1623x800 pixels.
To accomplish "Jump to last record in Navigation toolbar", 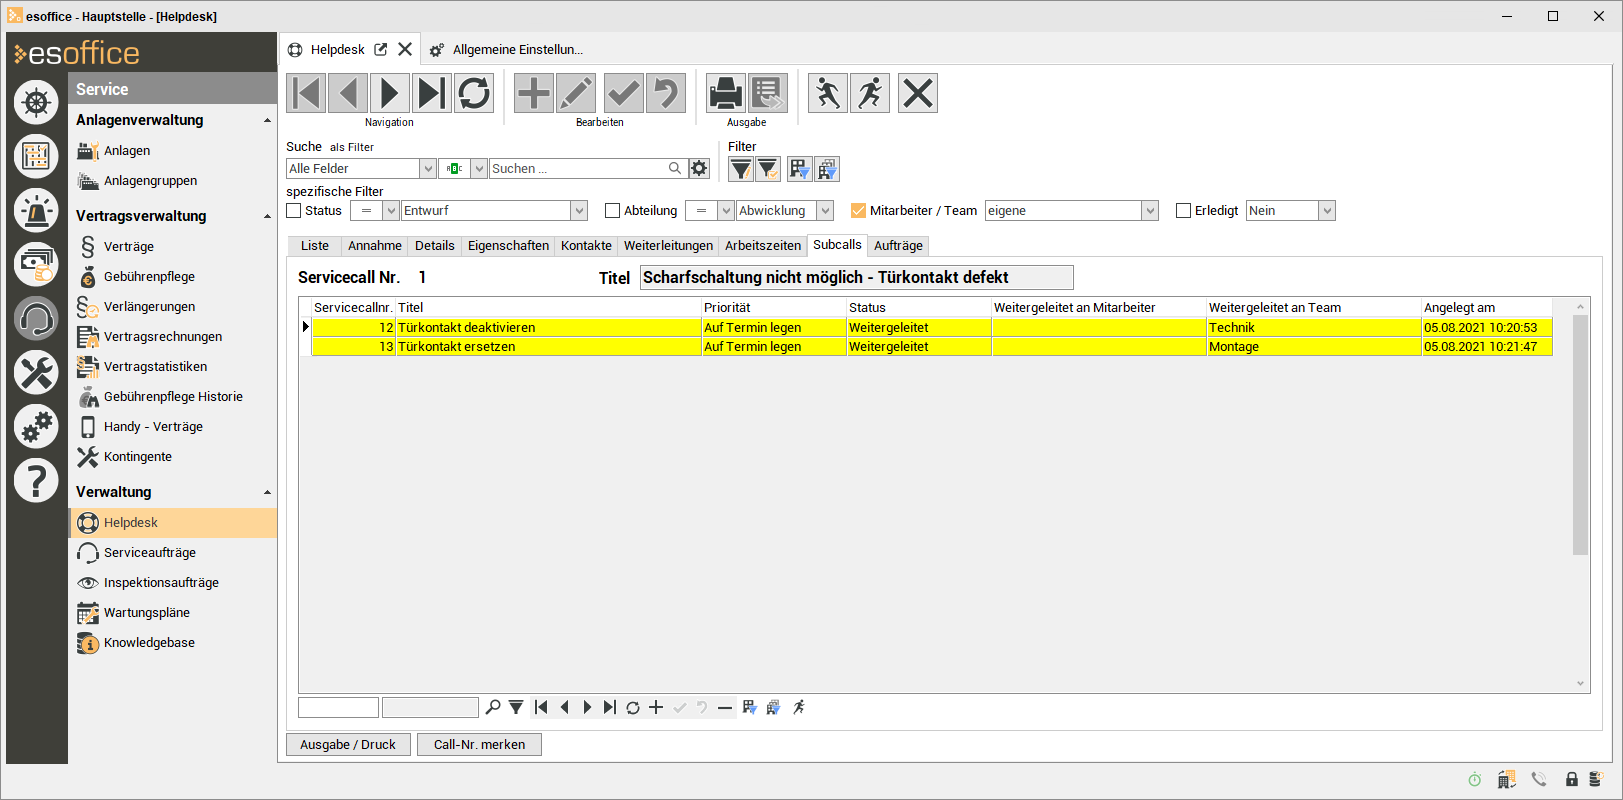I will tap(432, 93).
